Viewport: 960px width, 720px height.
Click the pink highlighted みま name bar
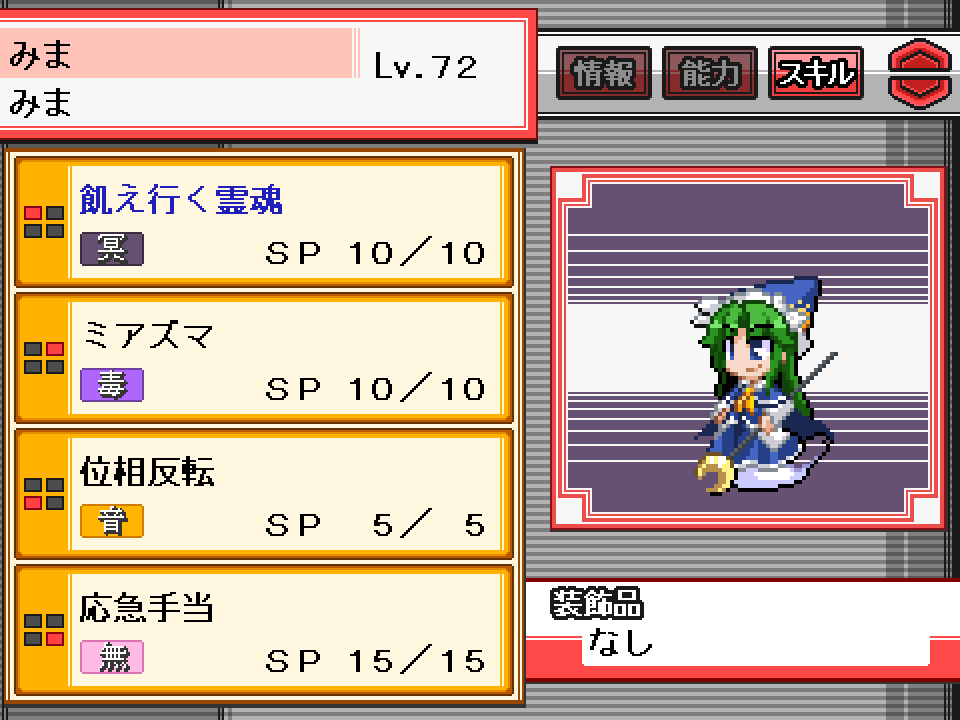(178, 53)
